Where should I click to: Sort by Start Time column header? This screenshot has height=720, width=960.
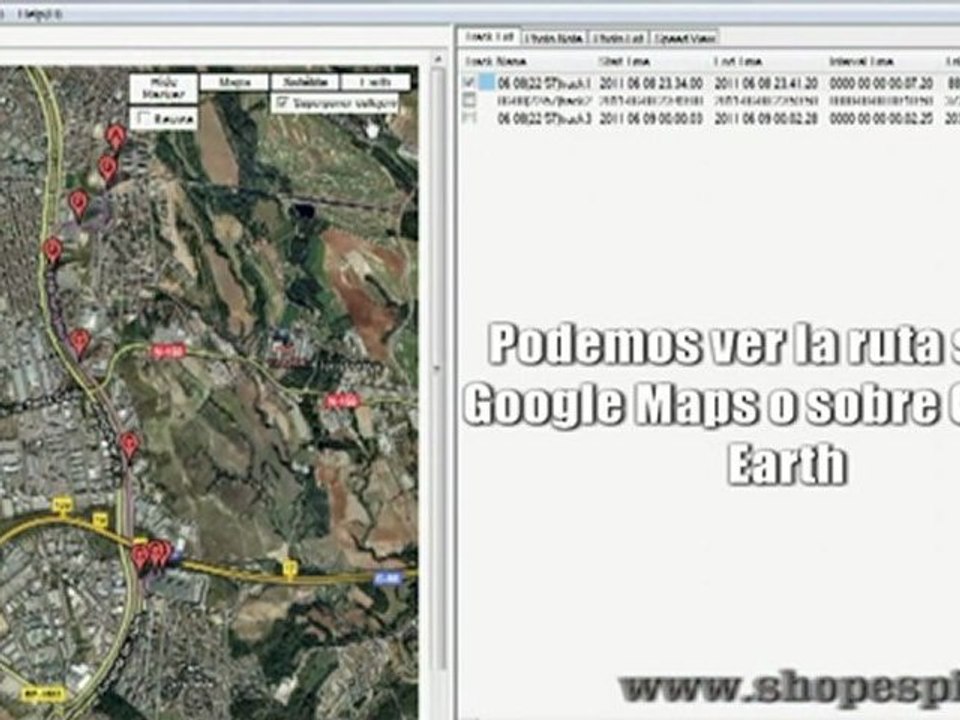point(624,61)
